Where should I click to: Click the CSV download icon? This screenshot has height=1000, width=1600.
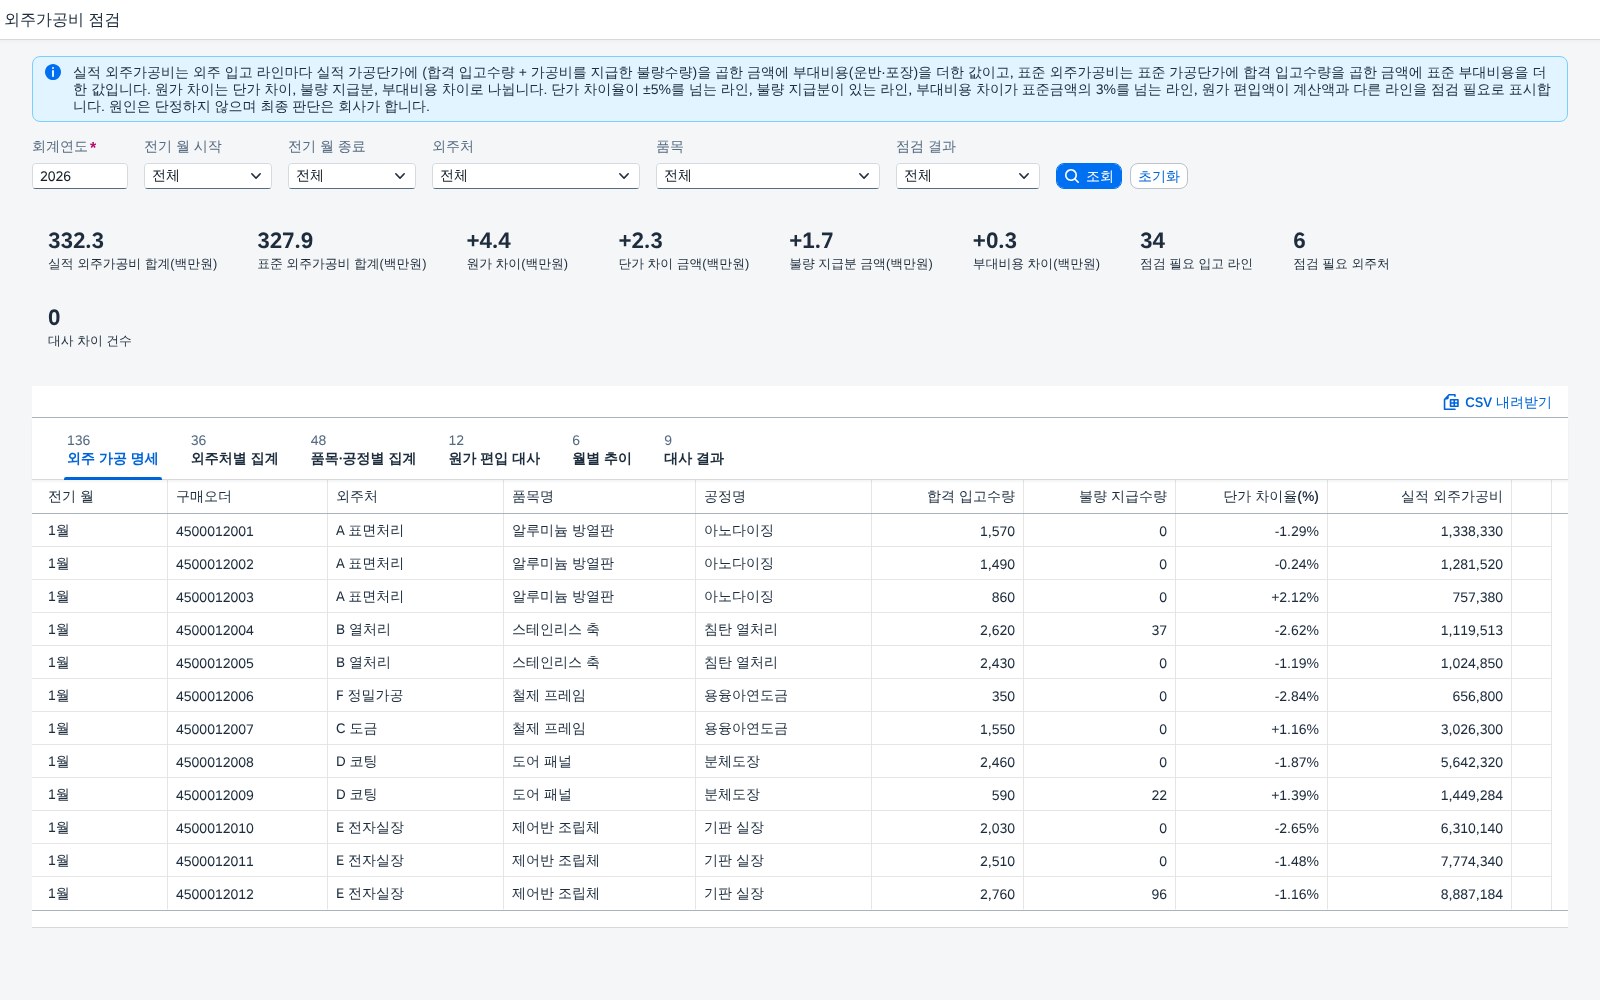coord(1451,402)
